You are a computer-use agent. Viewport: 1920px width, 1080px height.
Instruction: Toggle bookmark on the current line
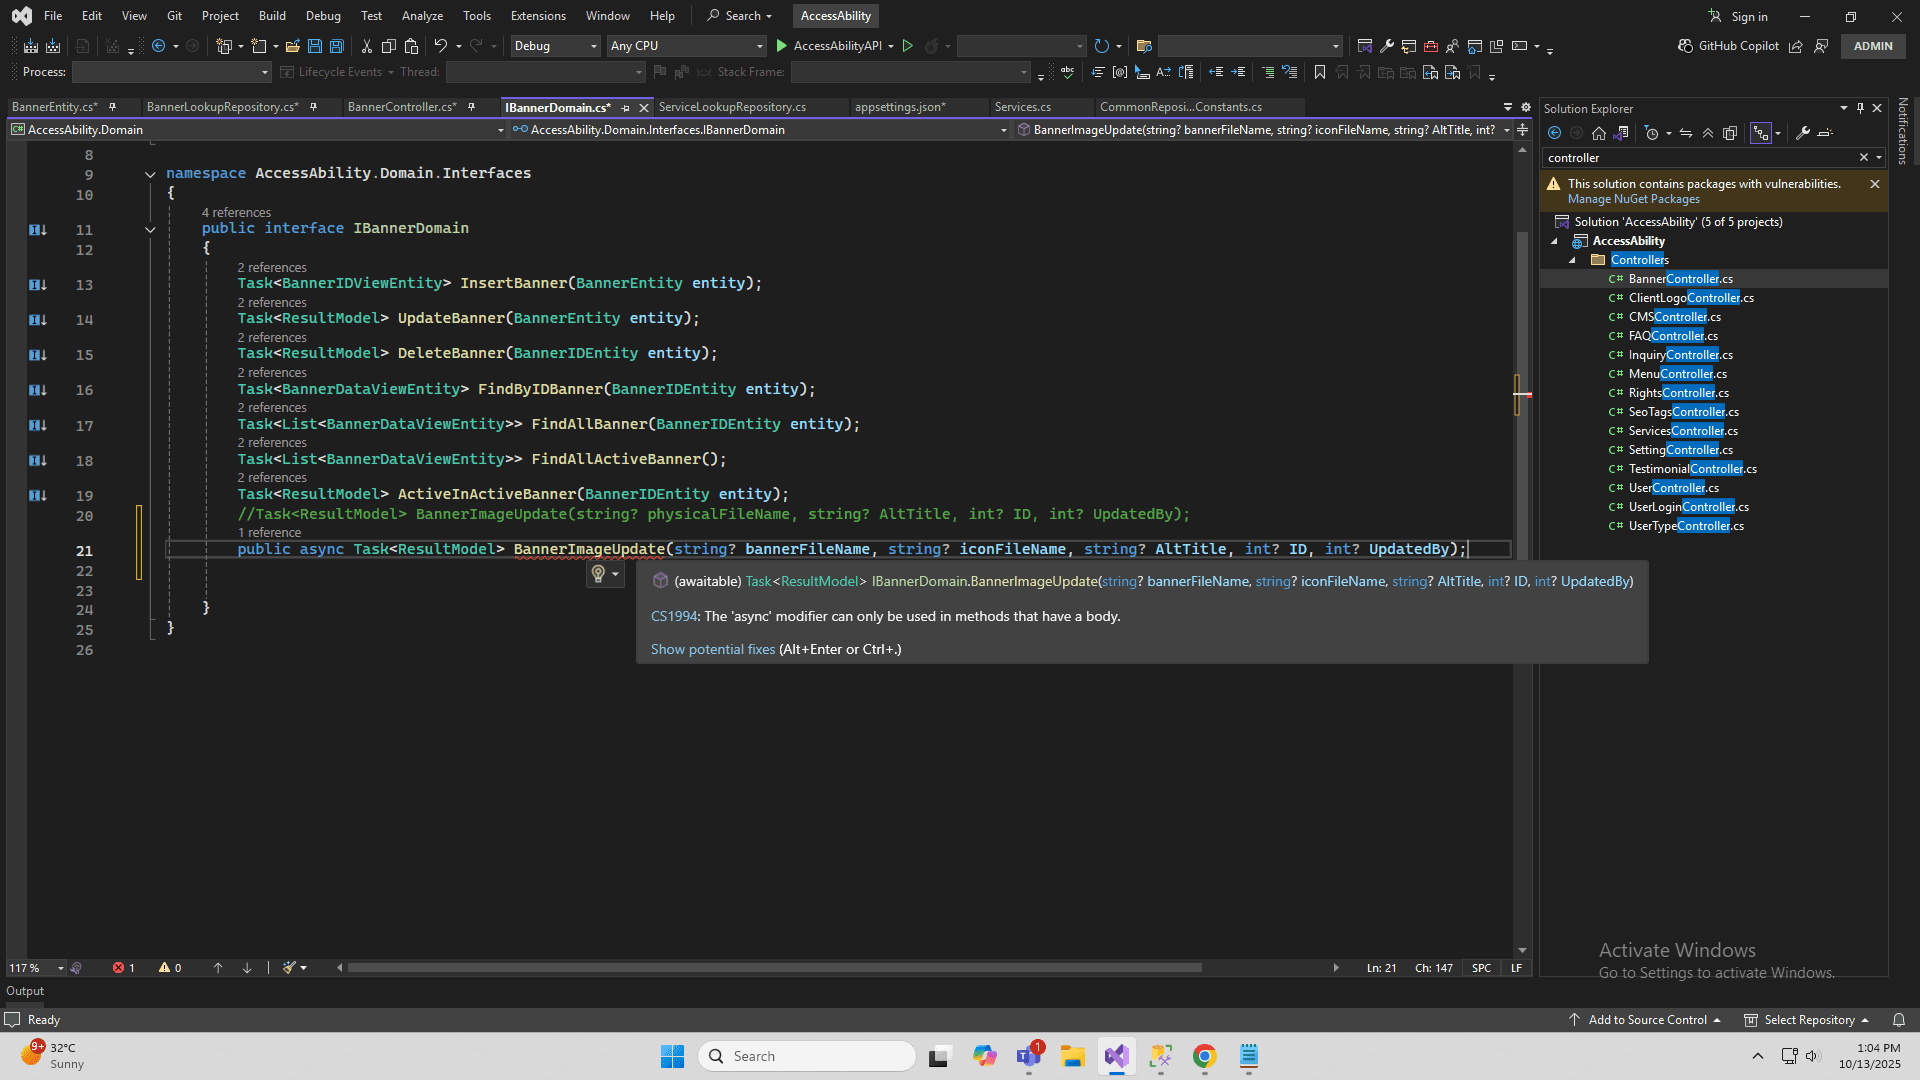click(x=1320, y=72)
